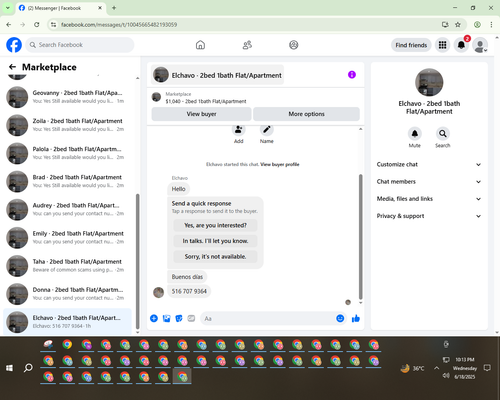The height and width of the screenshot is (400, 500).
Task: Click the Buenos dias message
Action: click(187, 277)
